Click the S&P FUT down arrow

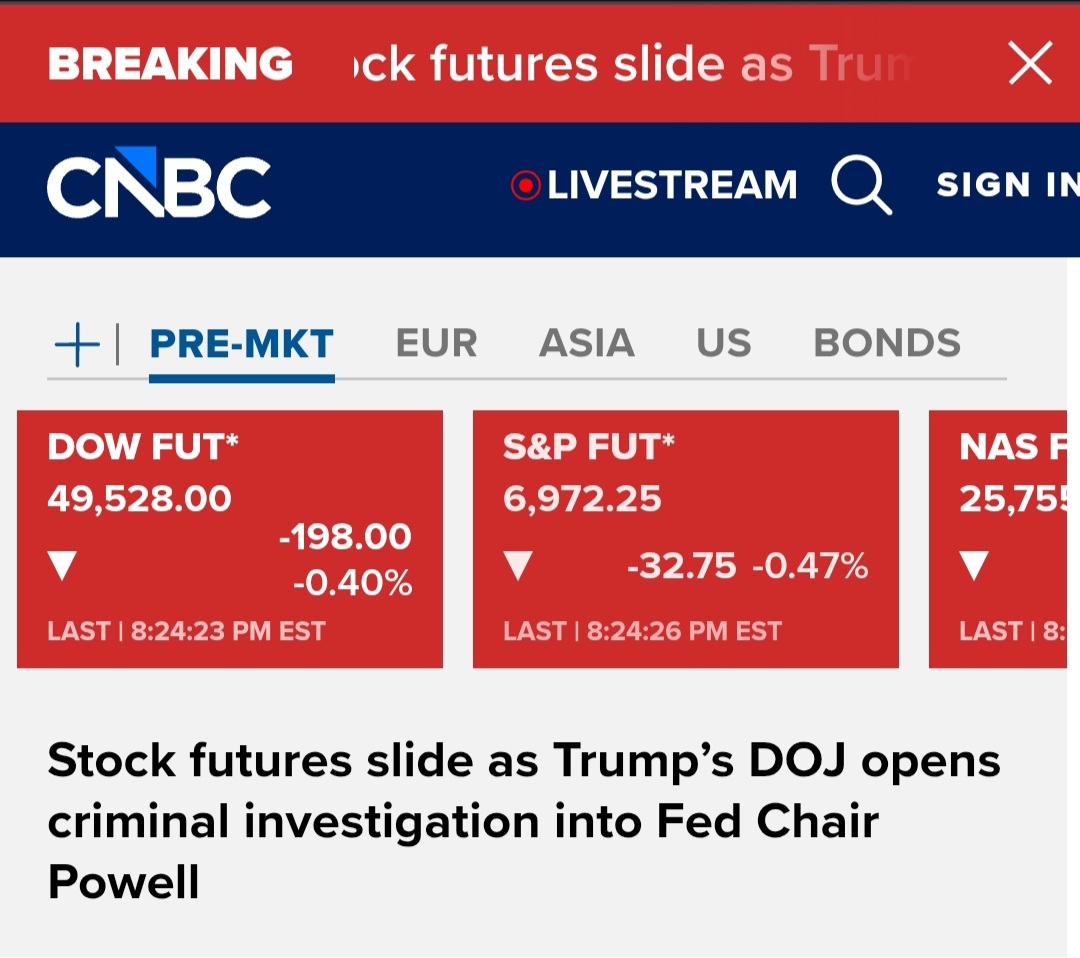[x=518, y=567]
